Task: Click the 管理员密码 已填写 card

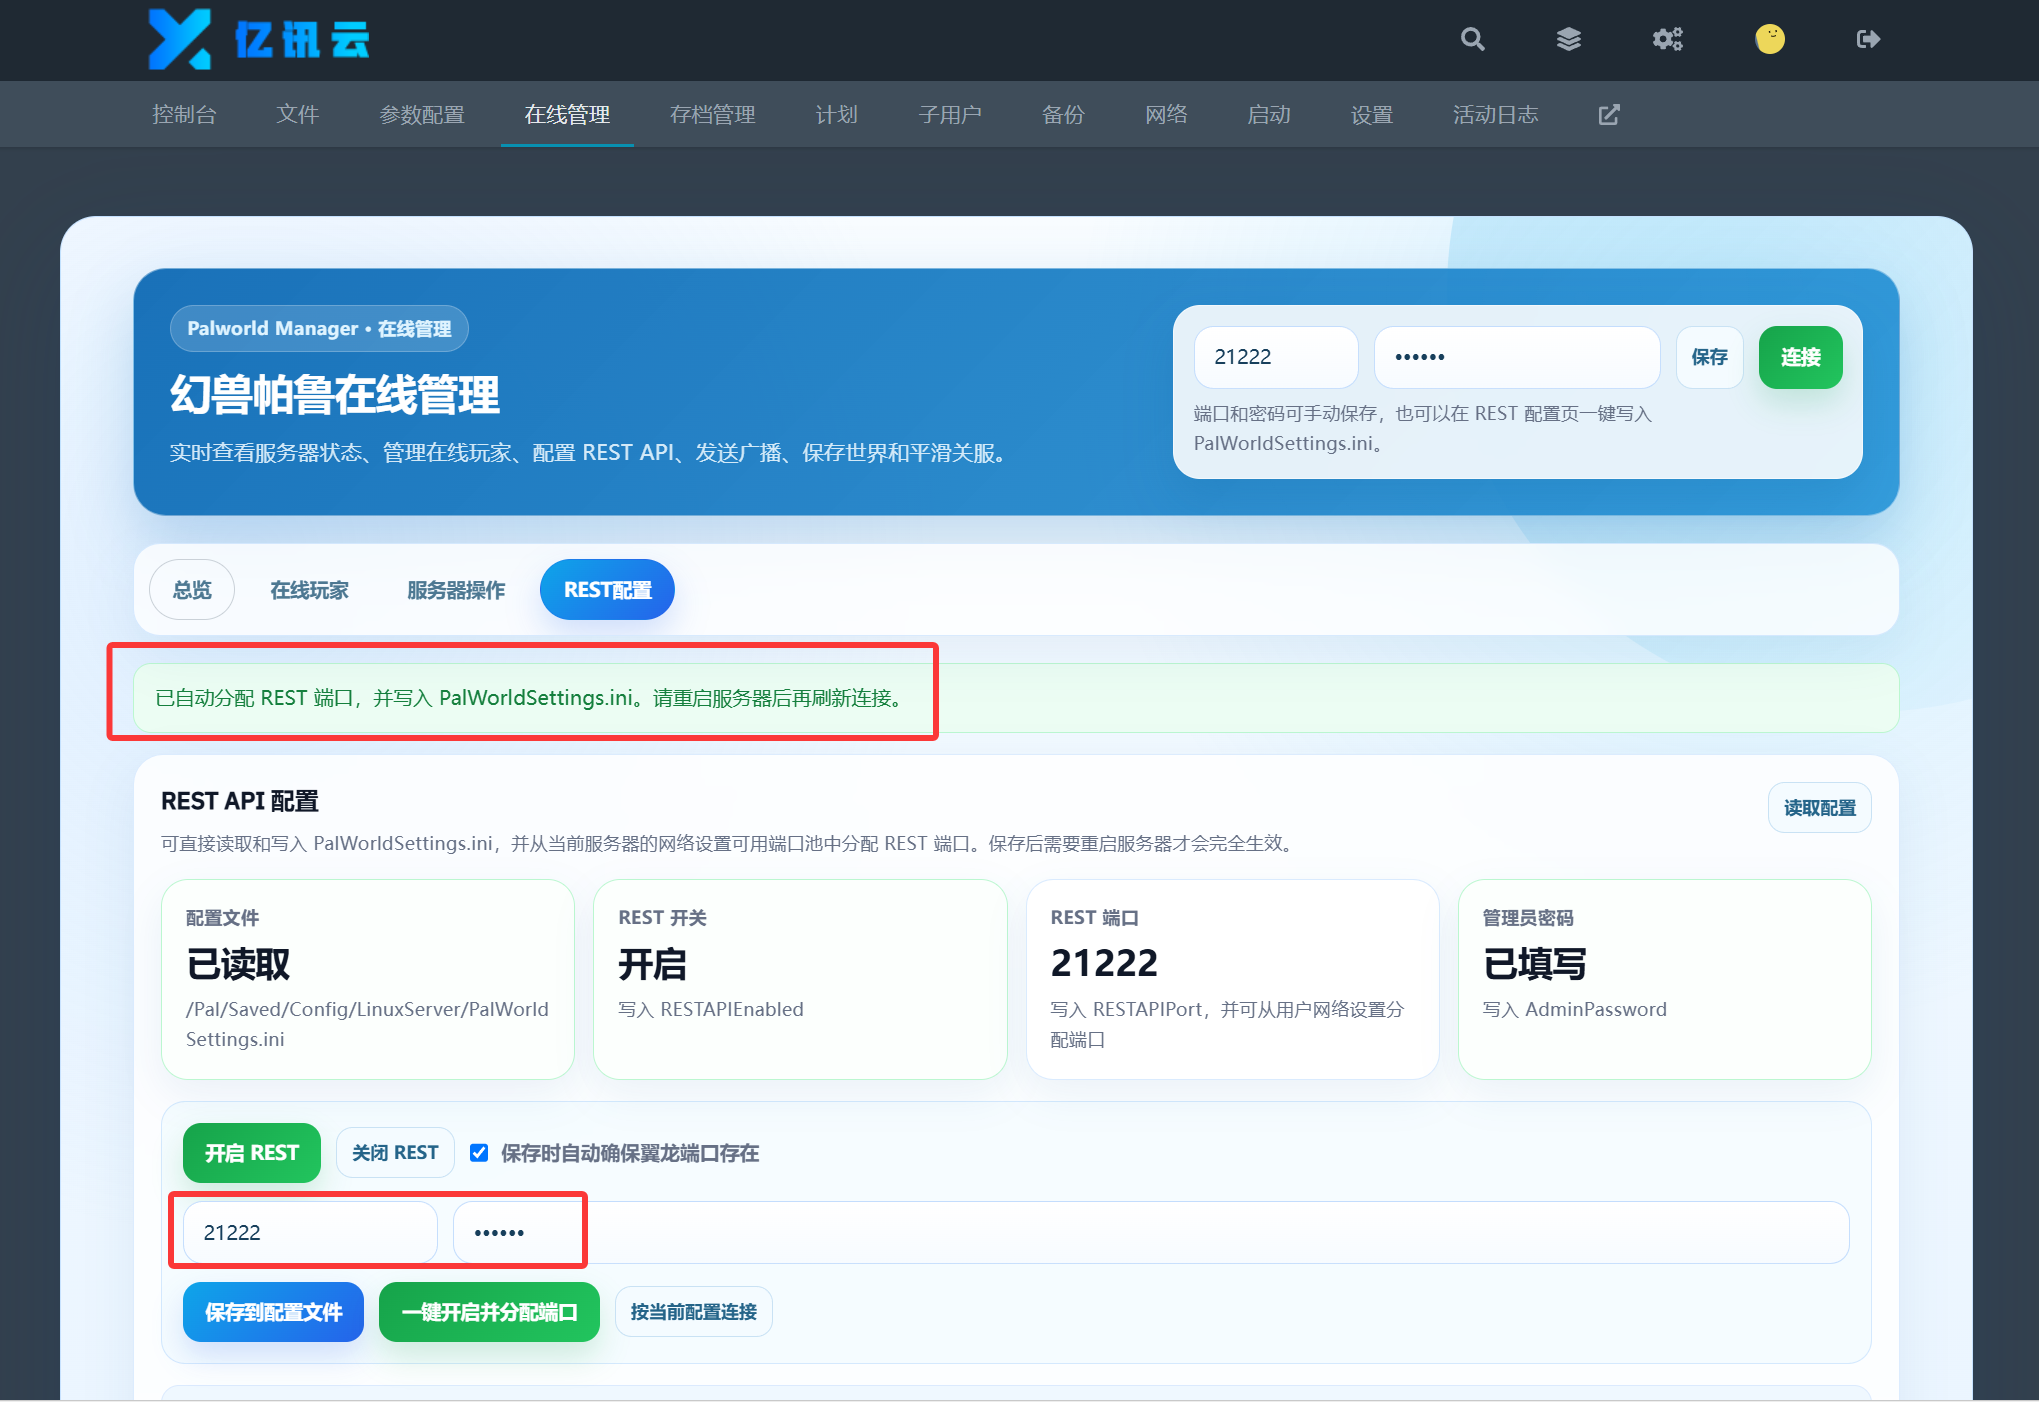Action: 1664,979
